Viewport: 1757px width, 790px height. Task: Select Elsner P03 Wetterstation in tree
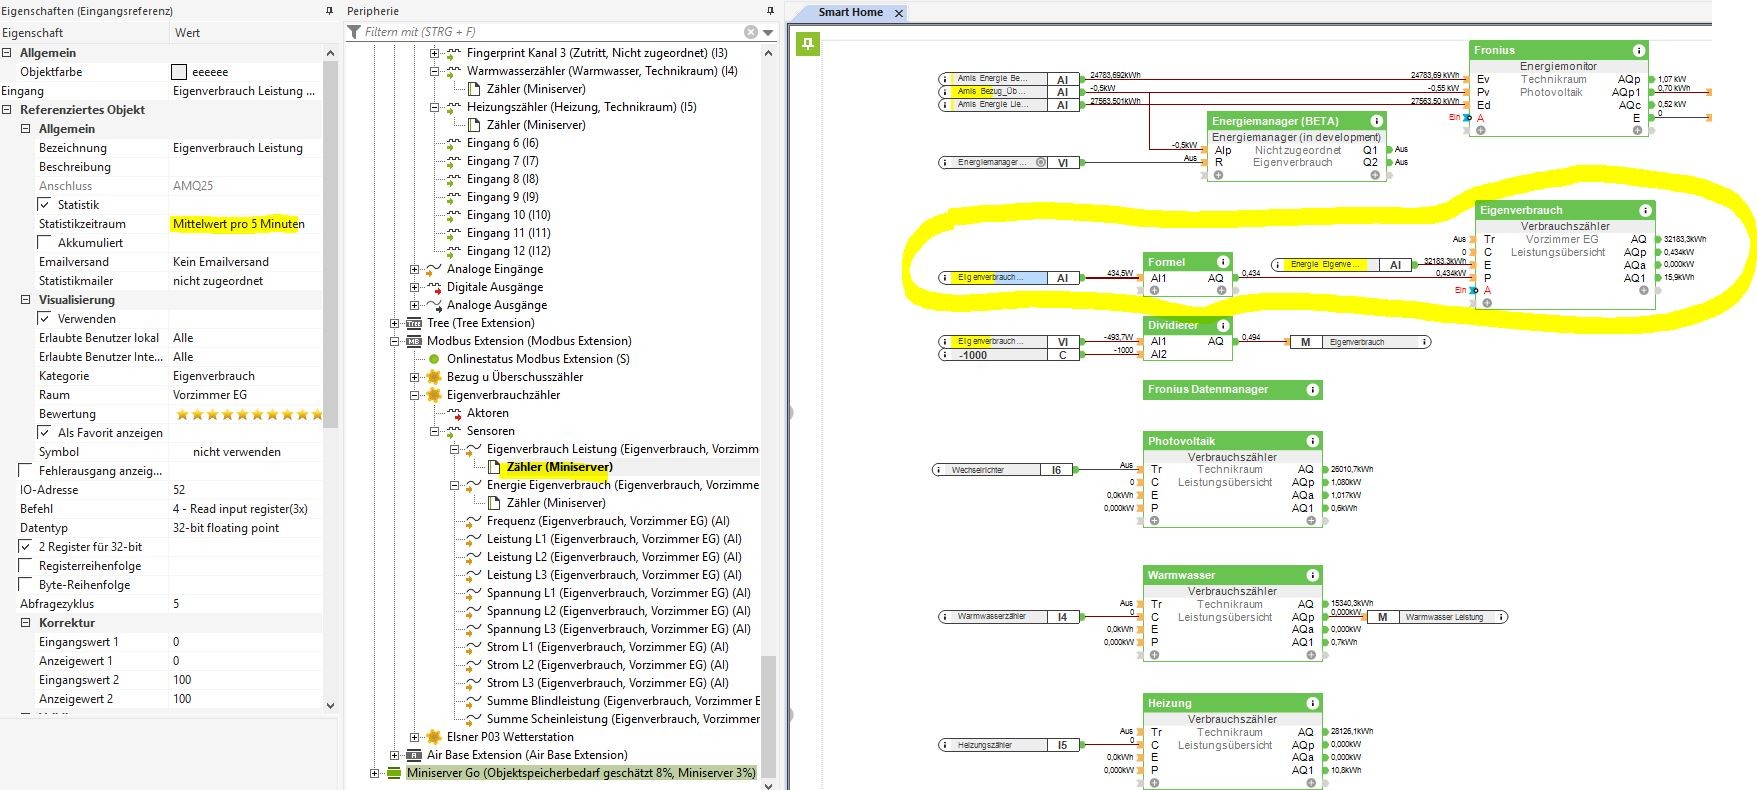tap(510, 737)
